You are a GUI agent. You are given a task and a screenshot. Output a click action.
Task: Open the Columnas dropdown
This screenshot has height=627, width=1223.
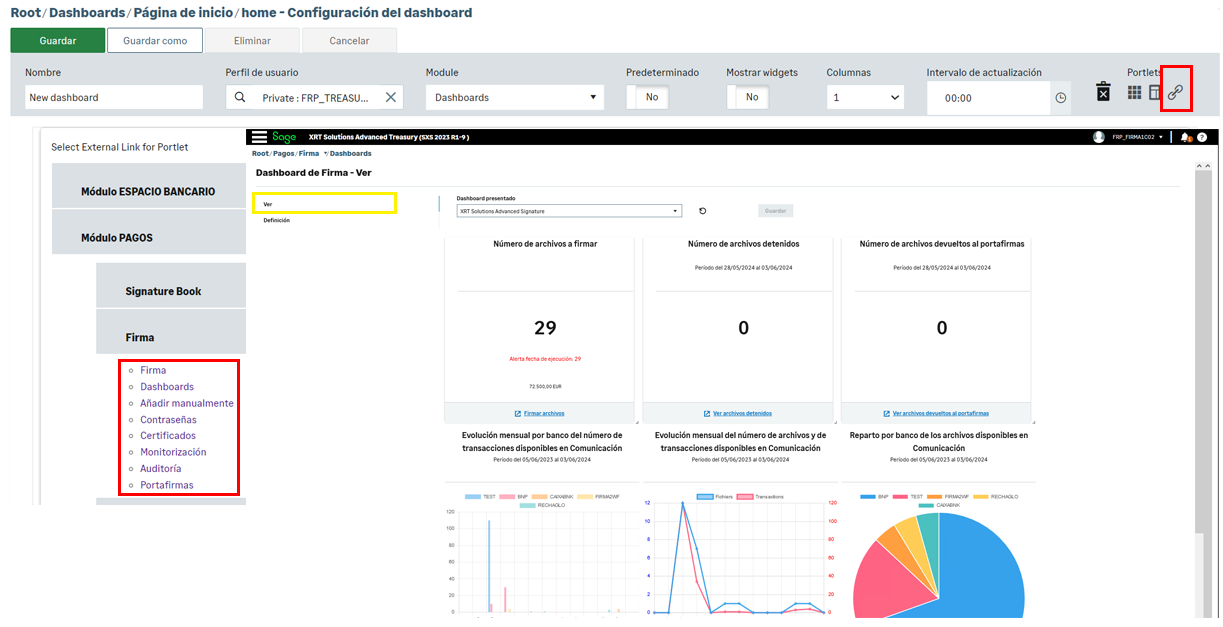point(865,97)
